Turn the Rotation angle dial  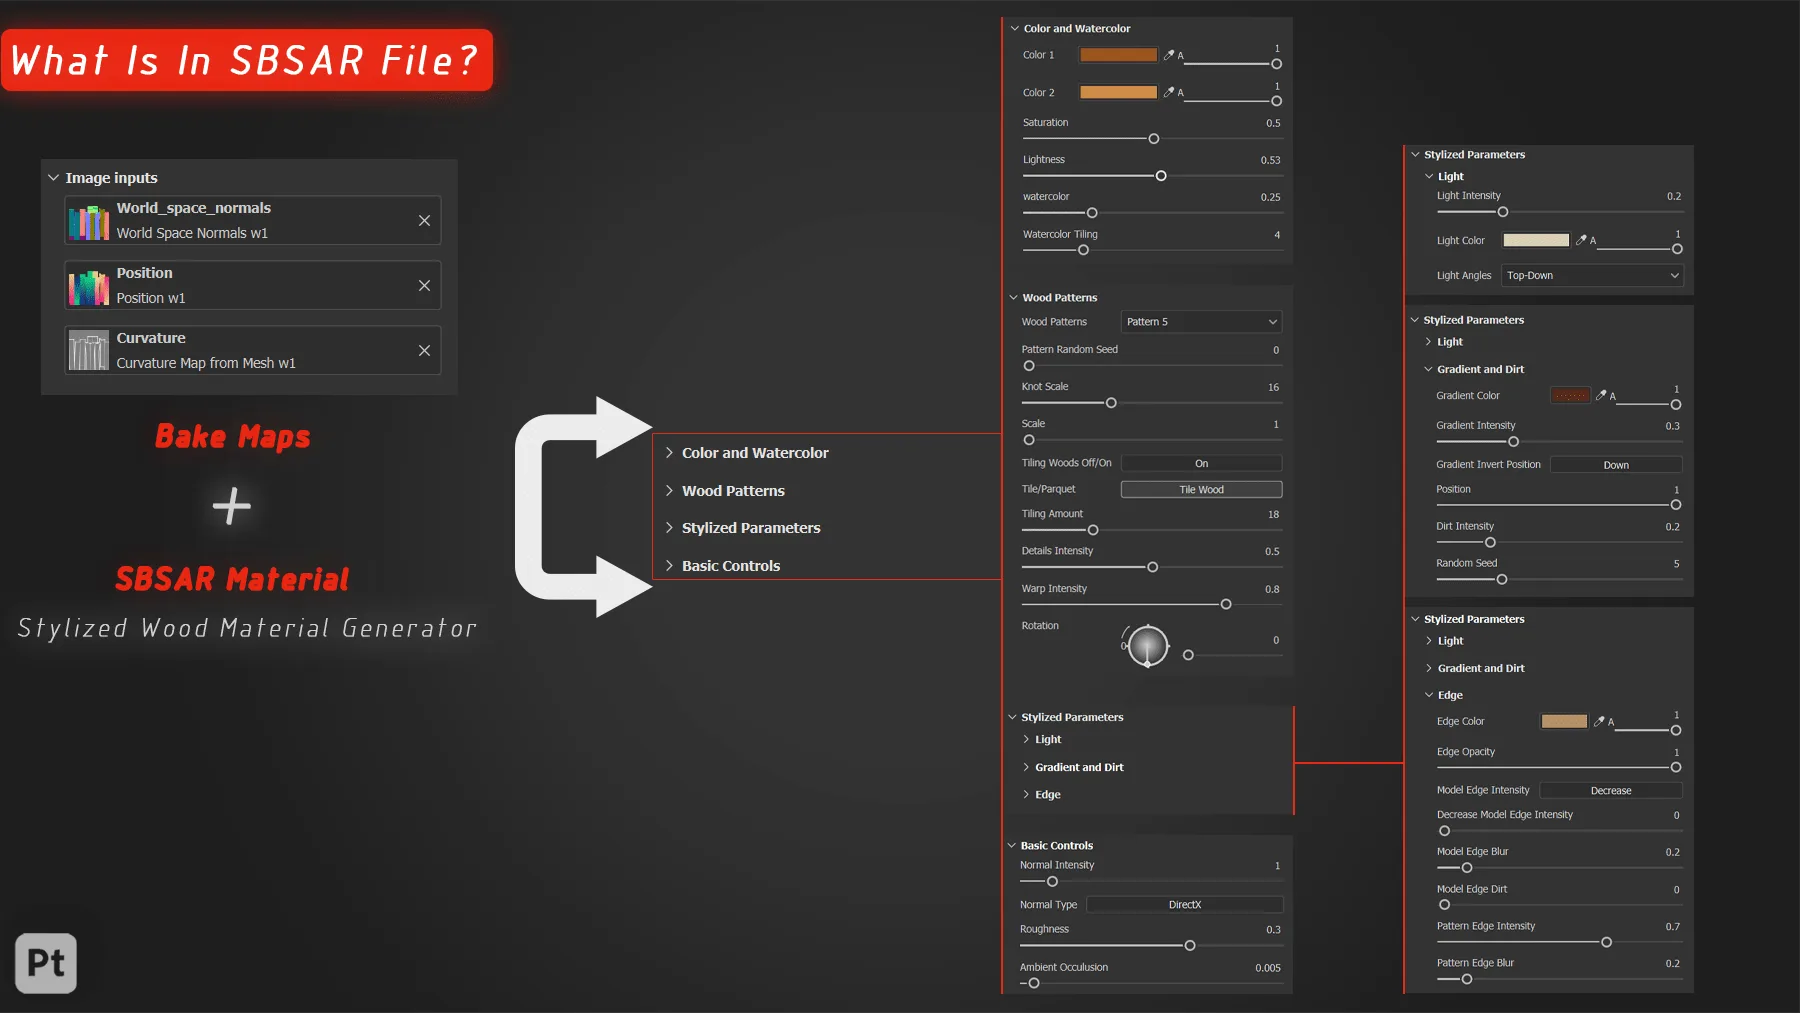pos(1147,645)
